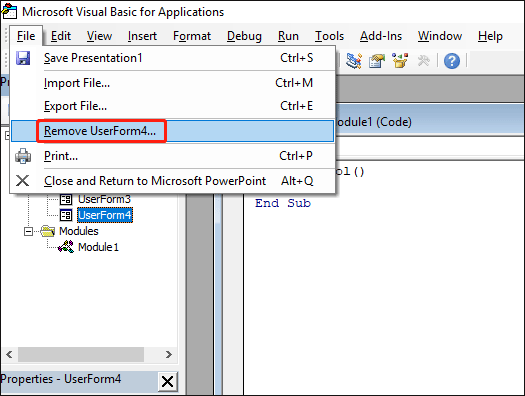This screenshot has width=525, height=396.
Task: Open the File menu
Action: click(26, 36)
